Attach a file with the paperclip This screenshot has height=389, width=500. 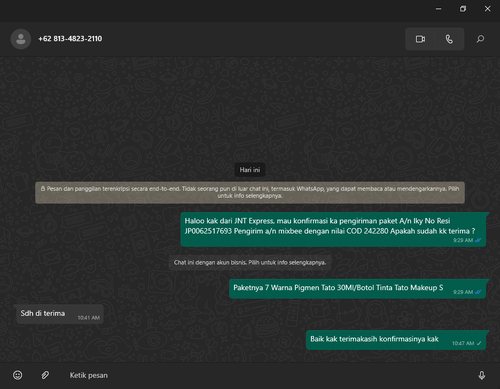coord(45,375)
